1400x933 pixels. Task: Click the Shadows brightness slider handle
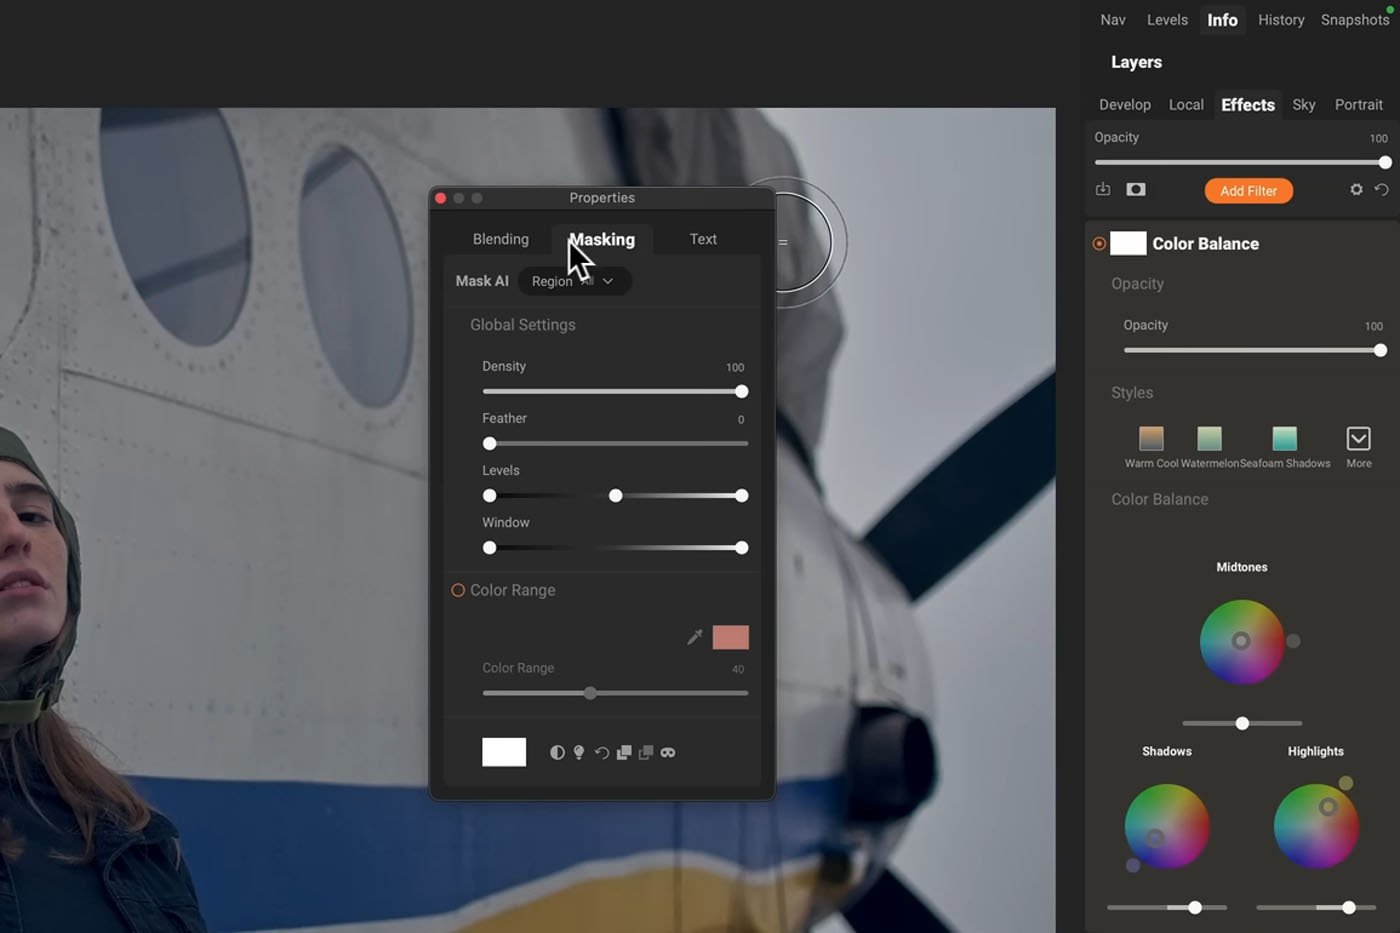1195,907
